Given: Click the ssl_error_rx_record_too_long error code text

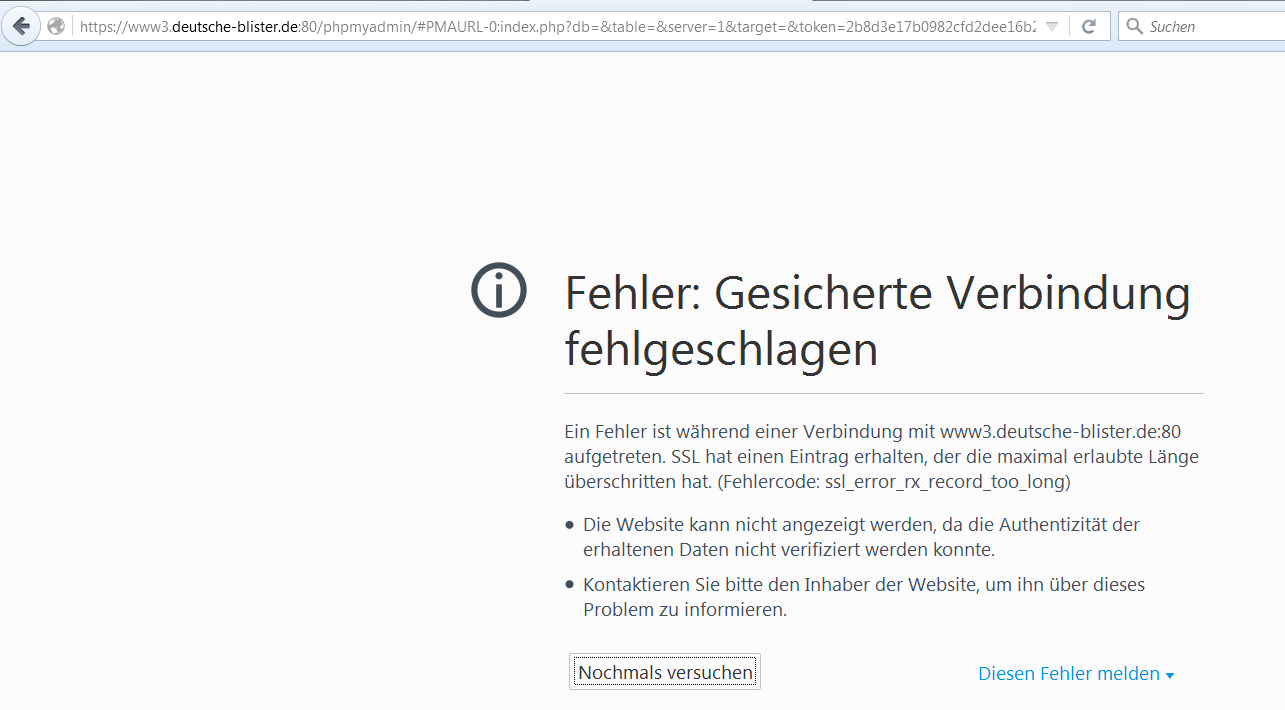Looking at the screenshot, I should click(x=947, y=482).
